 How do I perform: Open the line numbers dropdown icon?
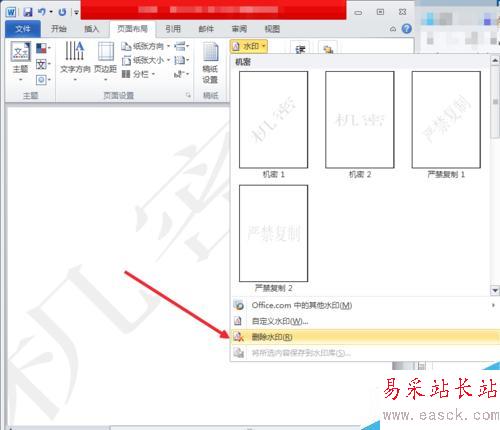pyautogui.click(x=182, y=60)
